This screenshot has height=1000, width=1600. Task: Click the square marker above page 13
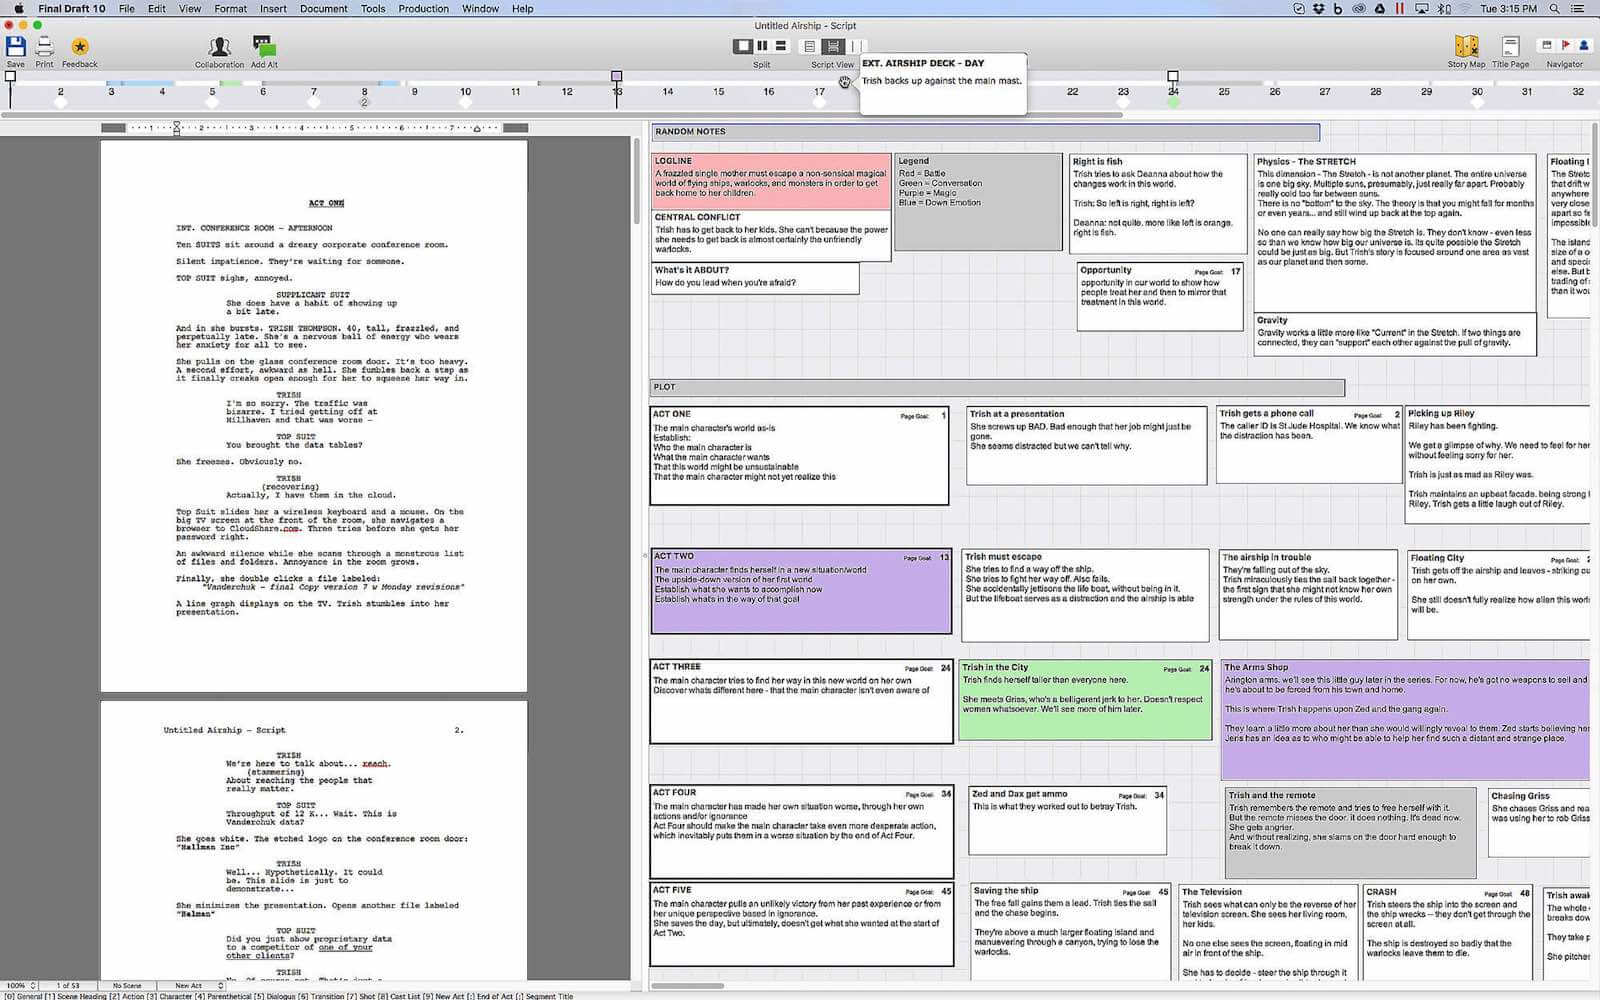click(x=617, y=76)
